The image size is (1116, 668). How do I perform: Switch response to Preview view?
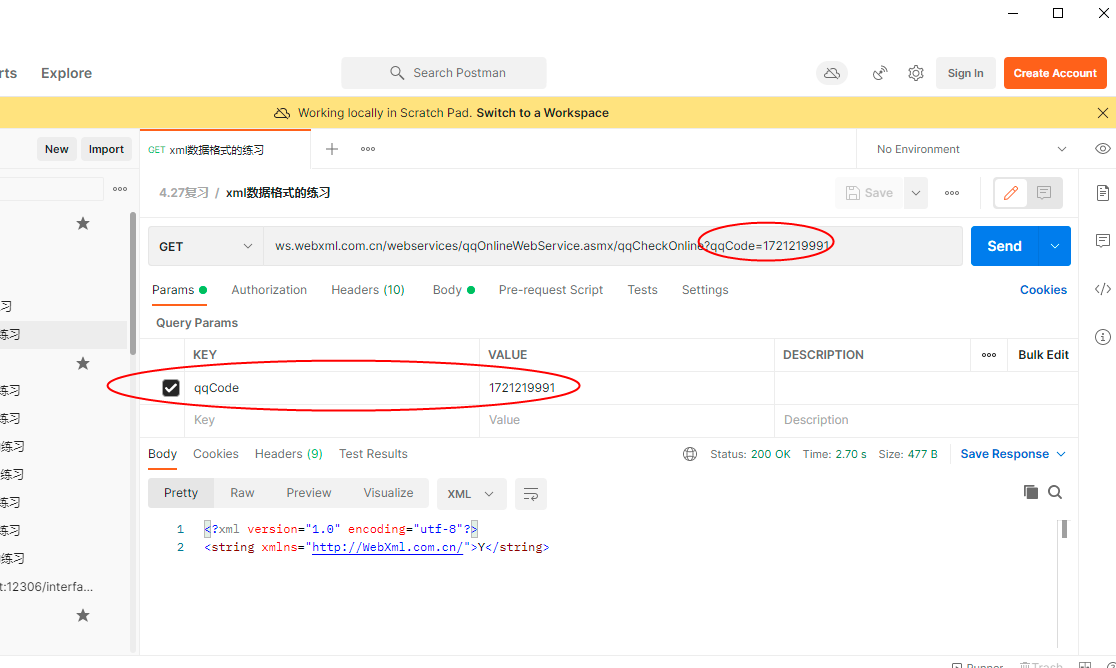309,493
